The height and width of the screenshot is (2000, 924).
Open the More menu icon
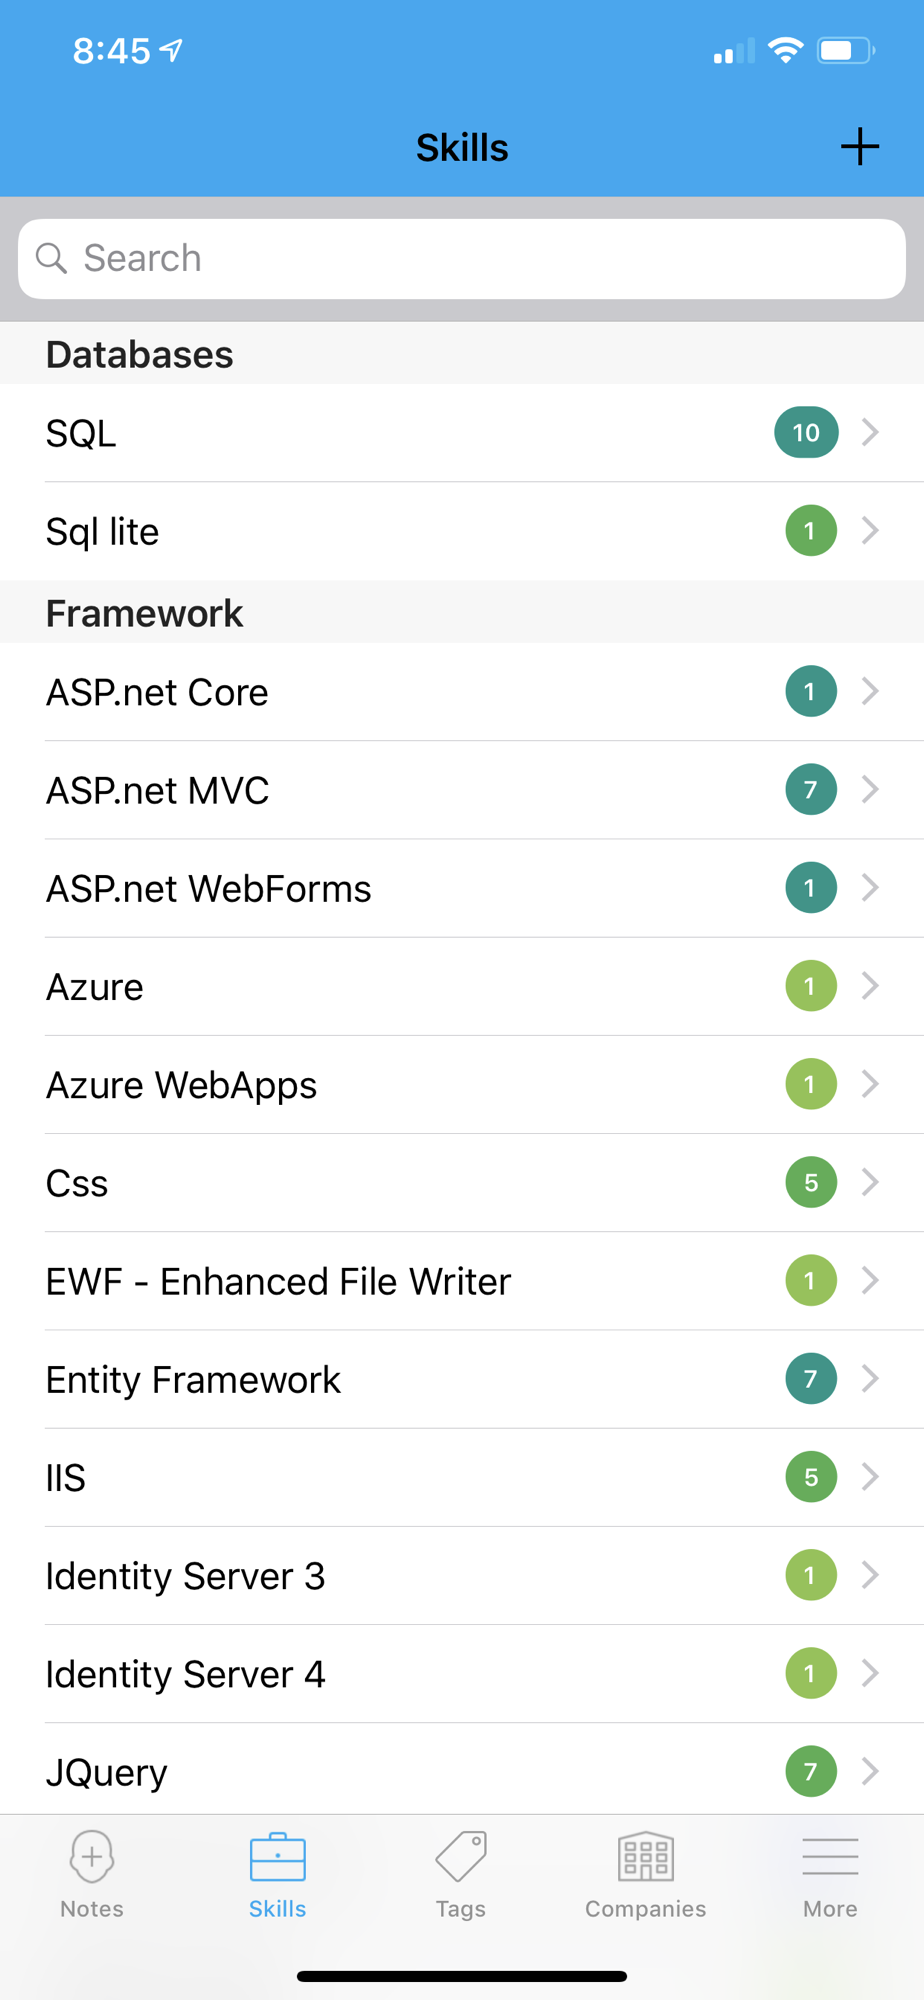point(830,1858)
